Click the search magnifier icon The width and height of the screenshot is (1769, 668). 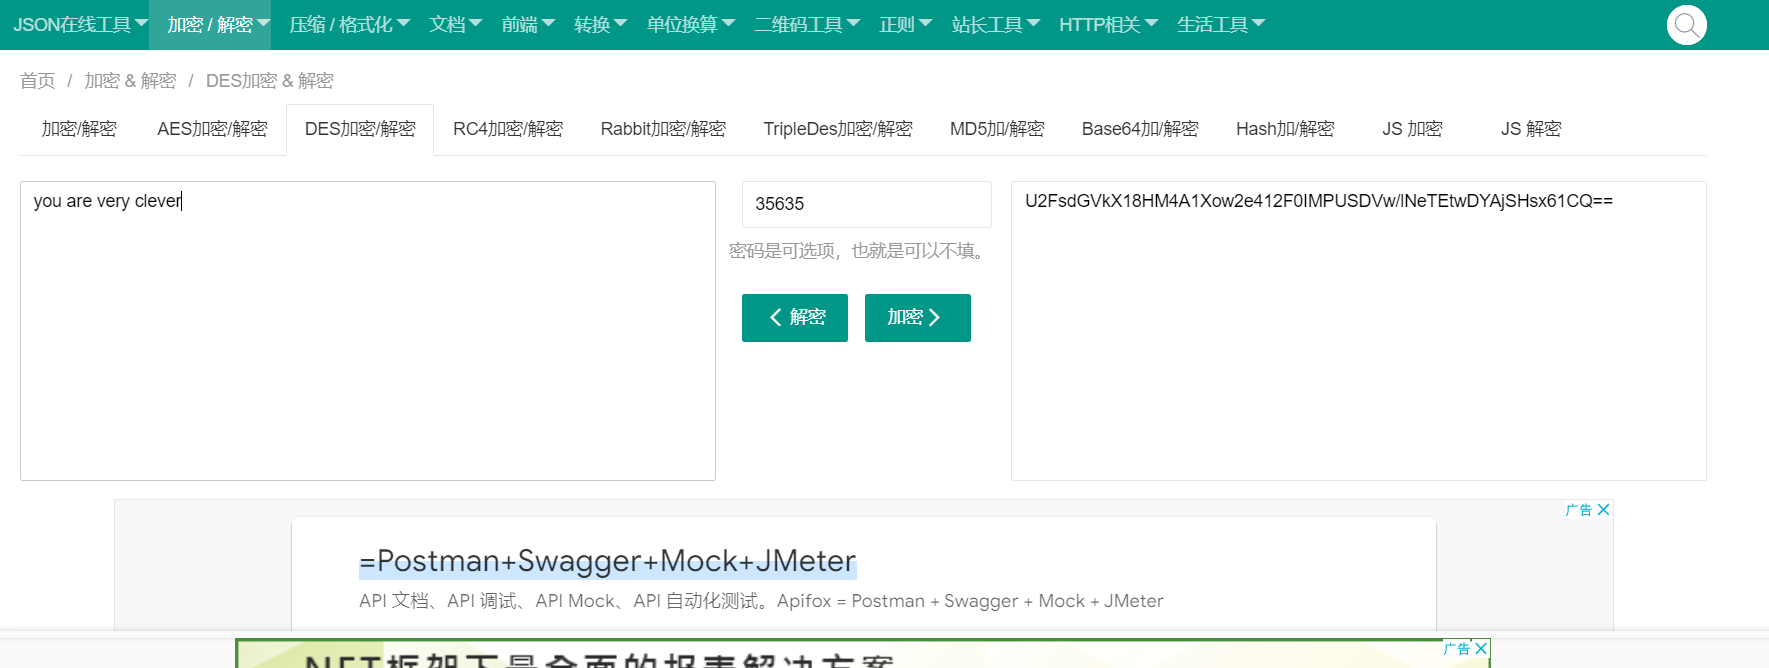click(1686, 25)
